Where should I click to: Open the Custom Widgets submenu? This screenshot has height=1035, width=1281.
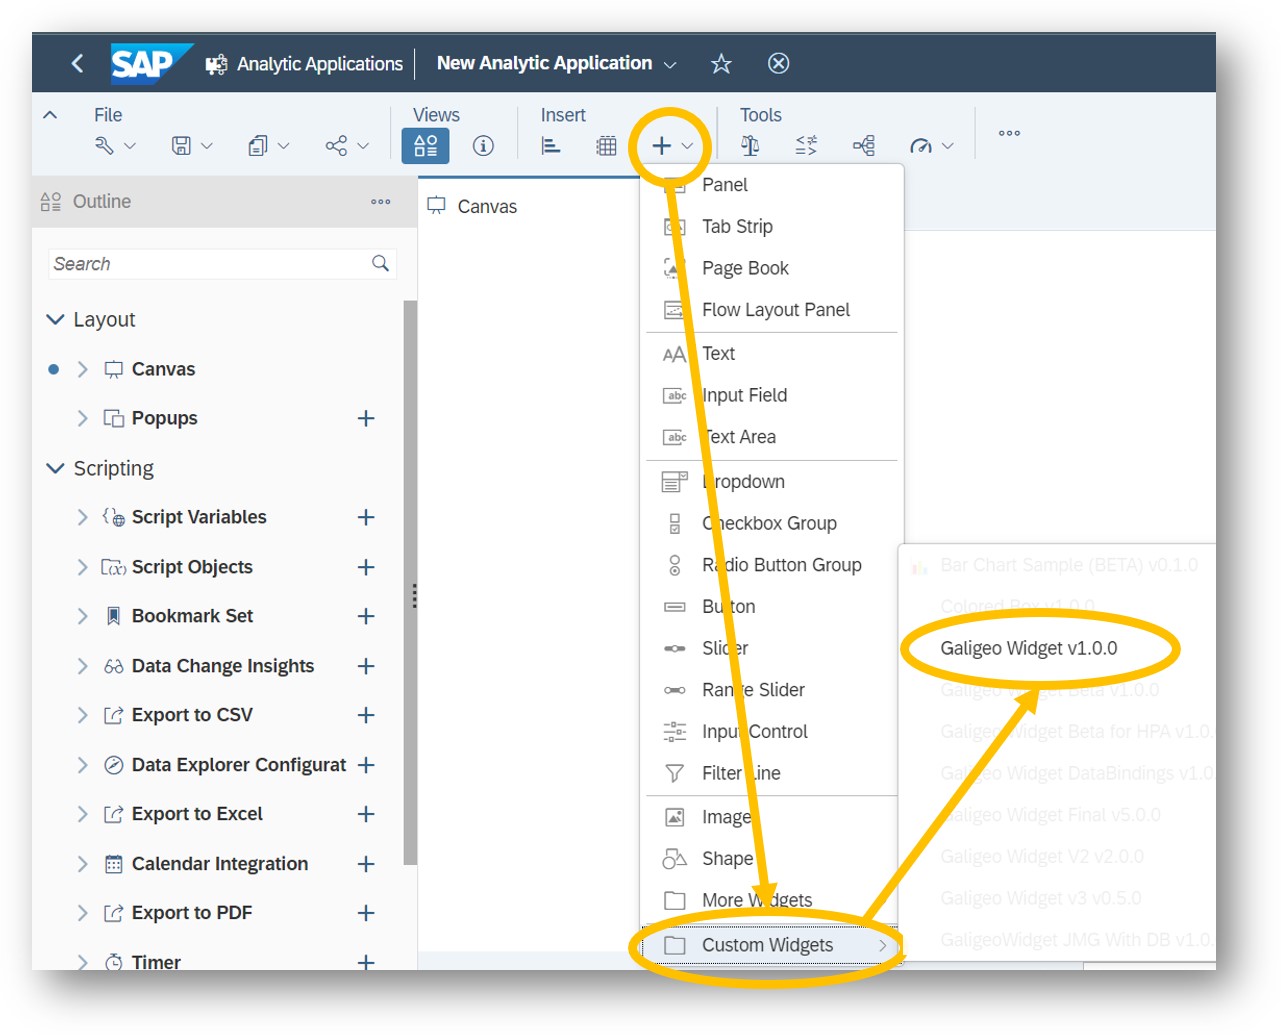(772, 945)
